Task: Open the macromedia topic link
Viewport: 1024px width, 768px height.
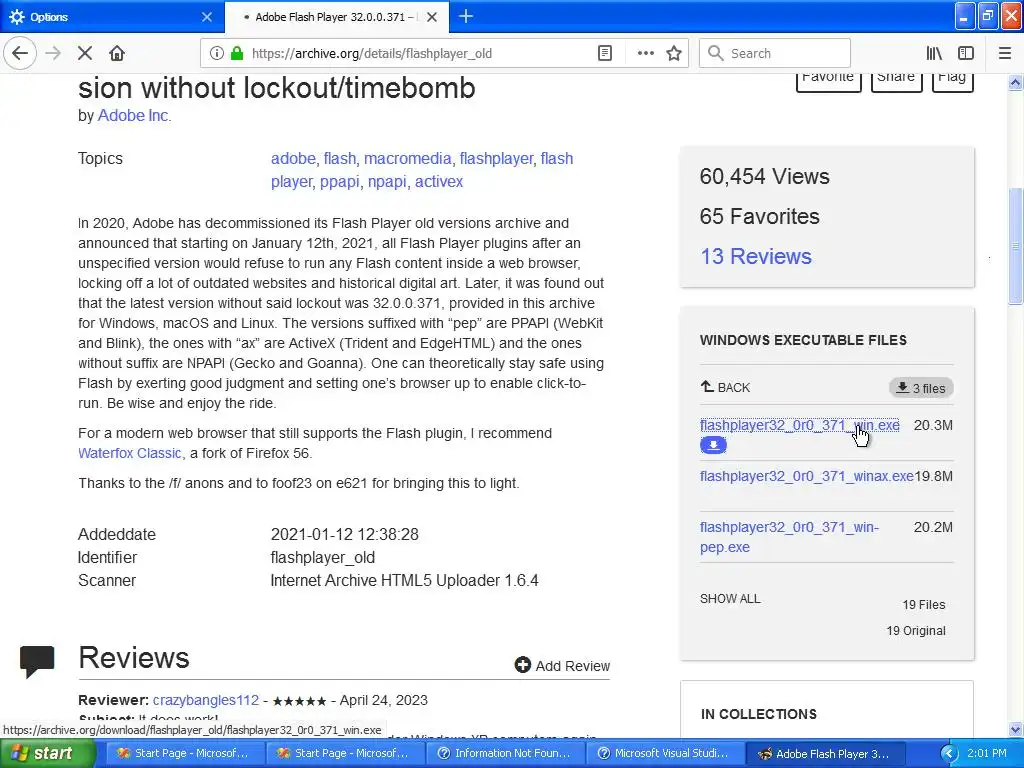Action: tap(408, 159)
